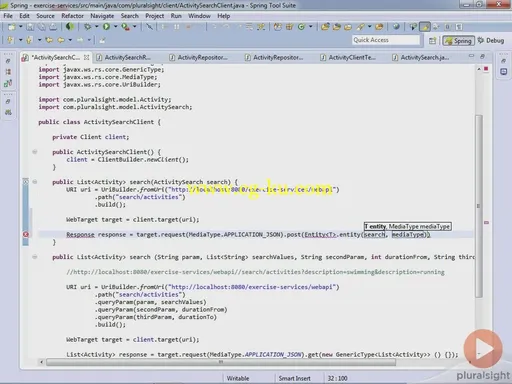Open the Debug configurations dropdown arrow
512x384 pixels.
97,27
